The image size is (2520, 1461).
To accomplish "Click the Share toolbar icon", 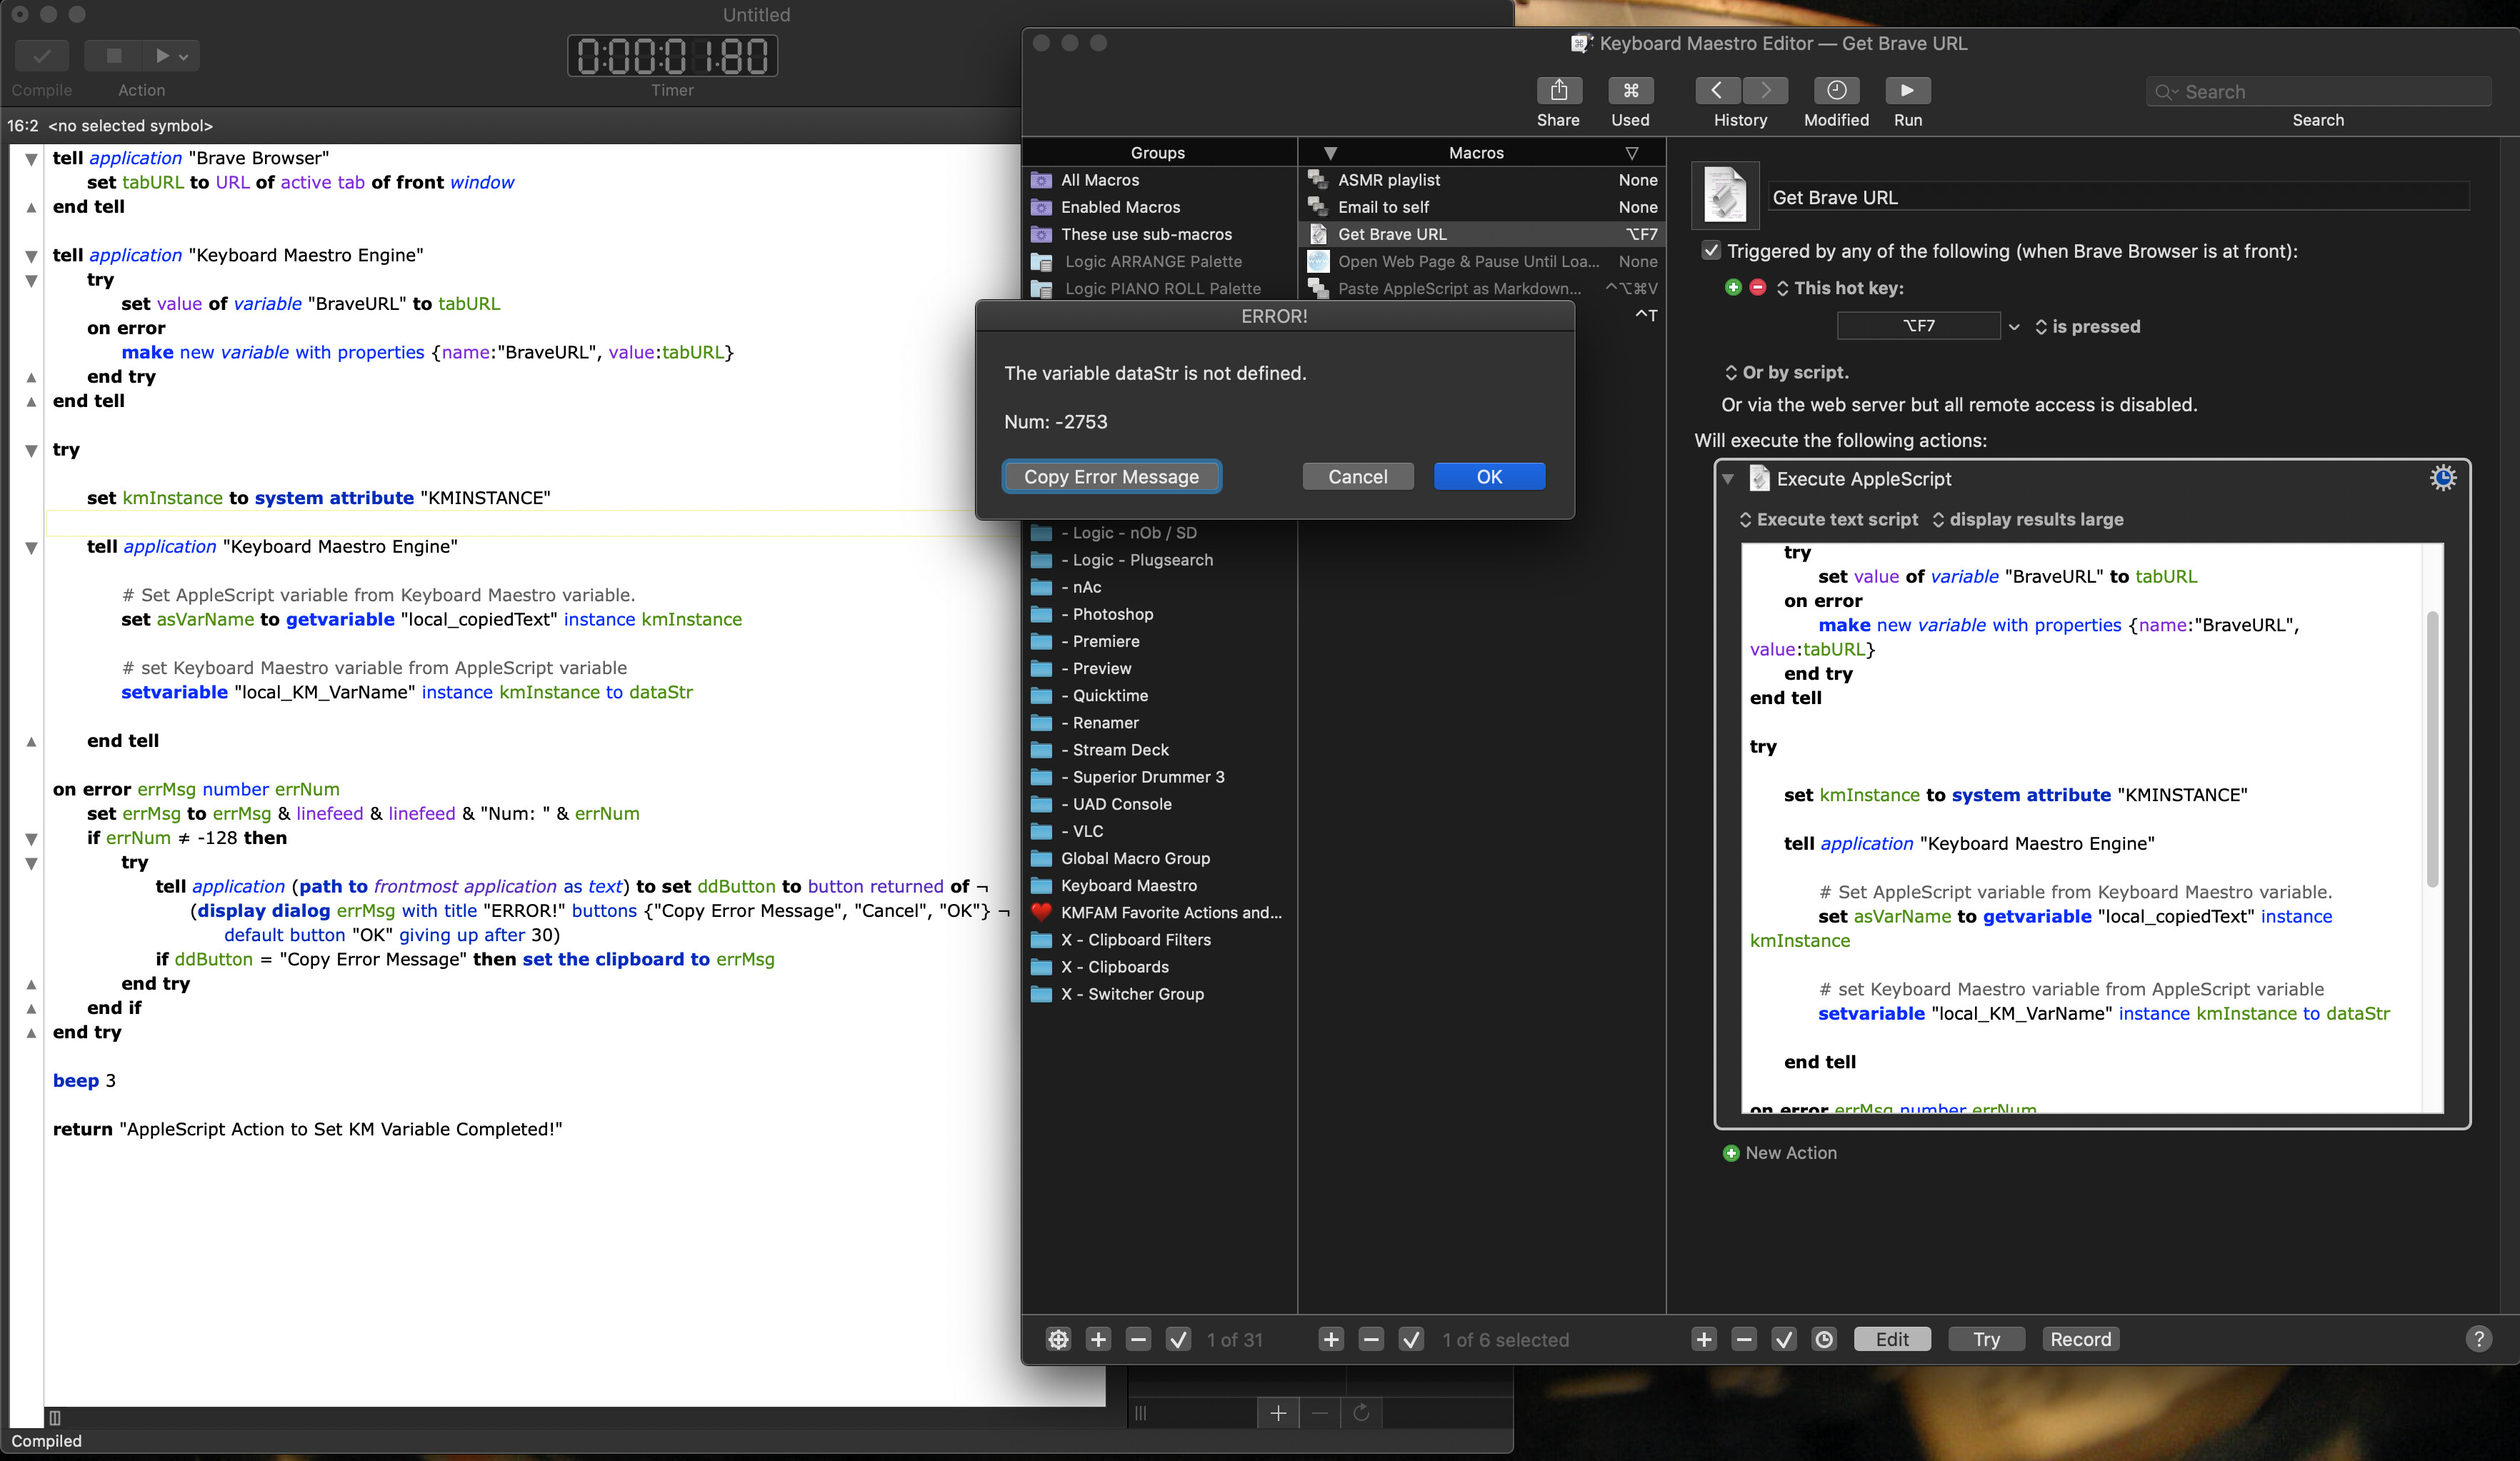I will pyautogui.click(x=1558, y=91).
